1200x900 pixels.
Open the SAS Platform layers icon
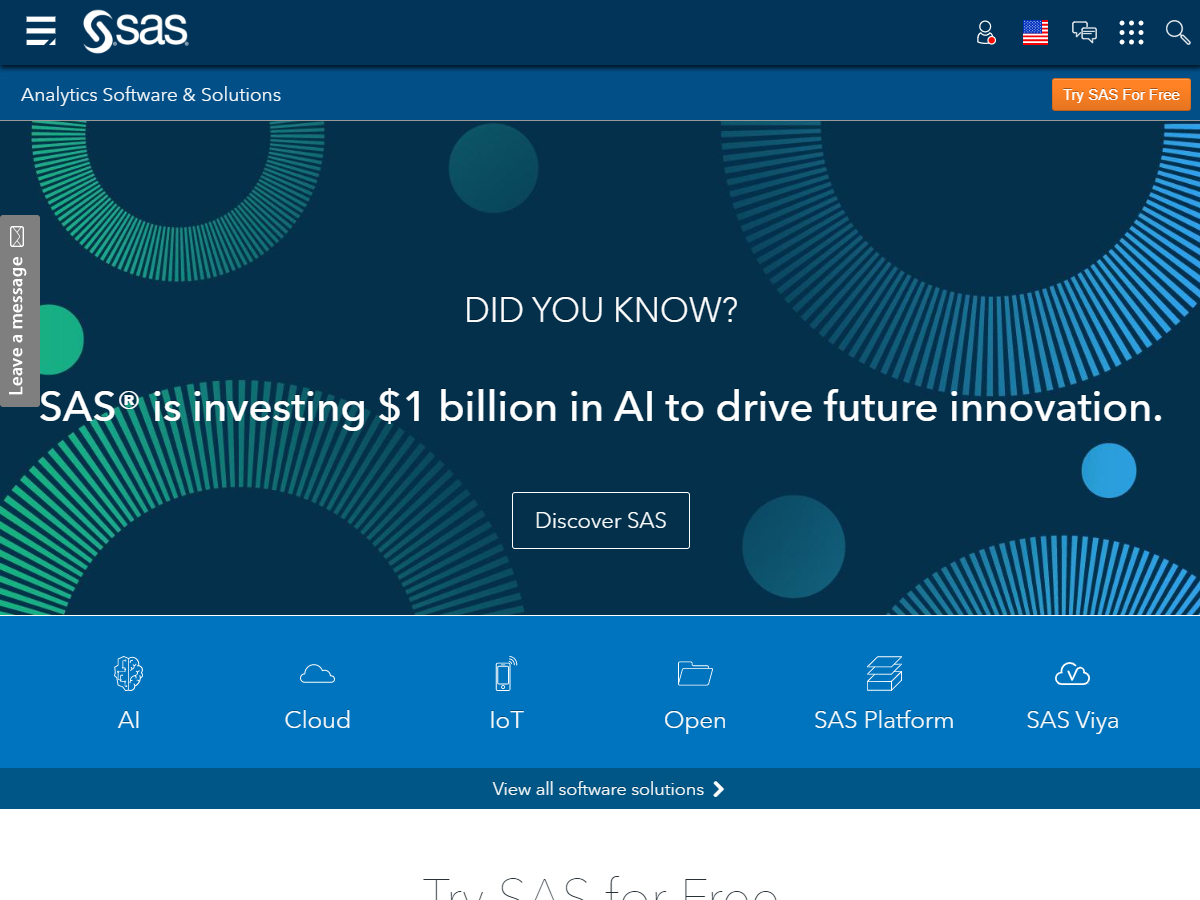(x=884, y=673)
